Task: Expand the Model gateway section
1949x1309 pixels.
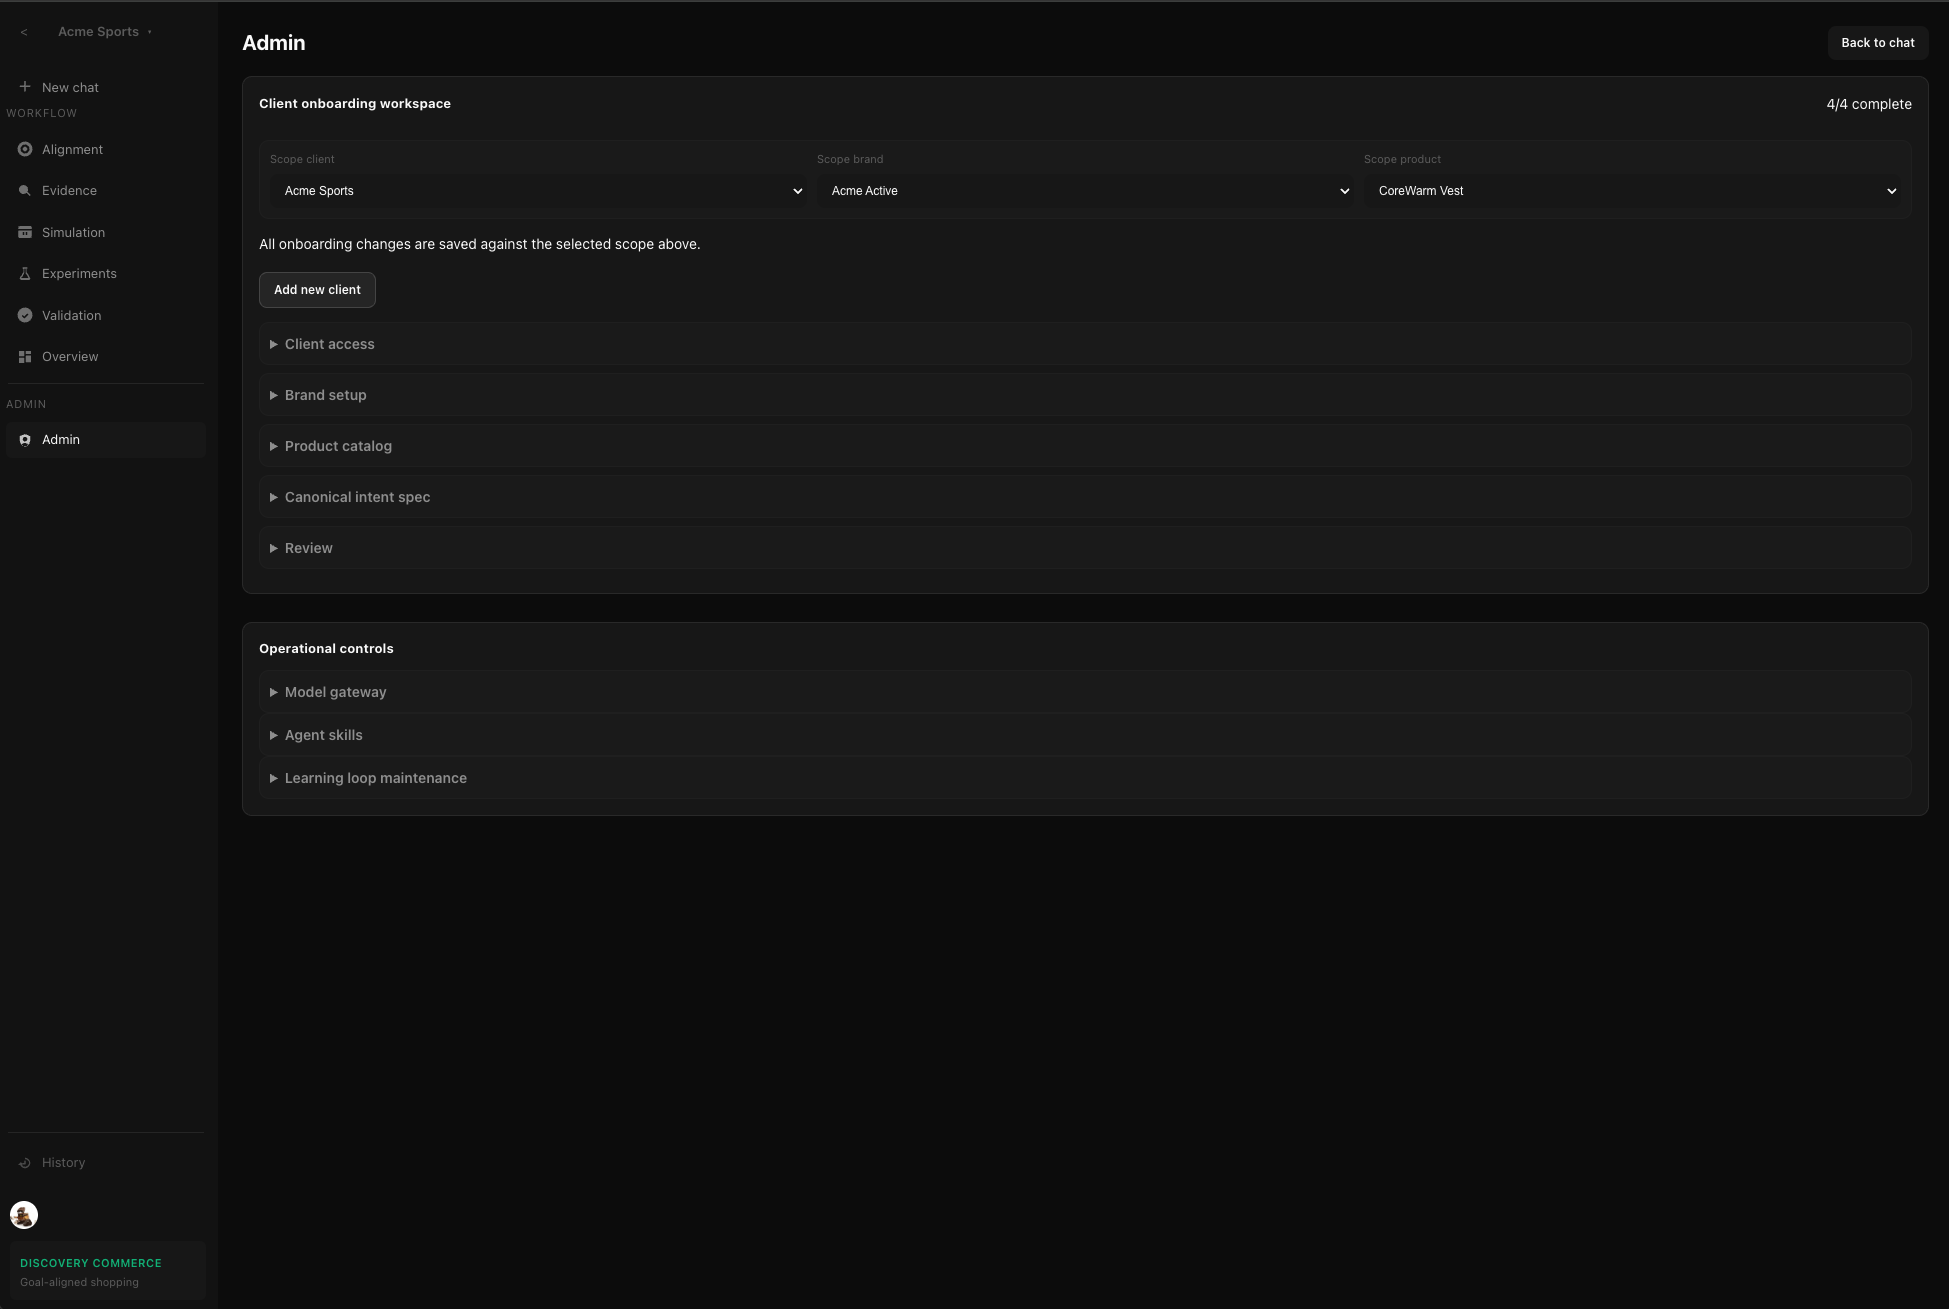Action: (x=335, y=692)
